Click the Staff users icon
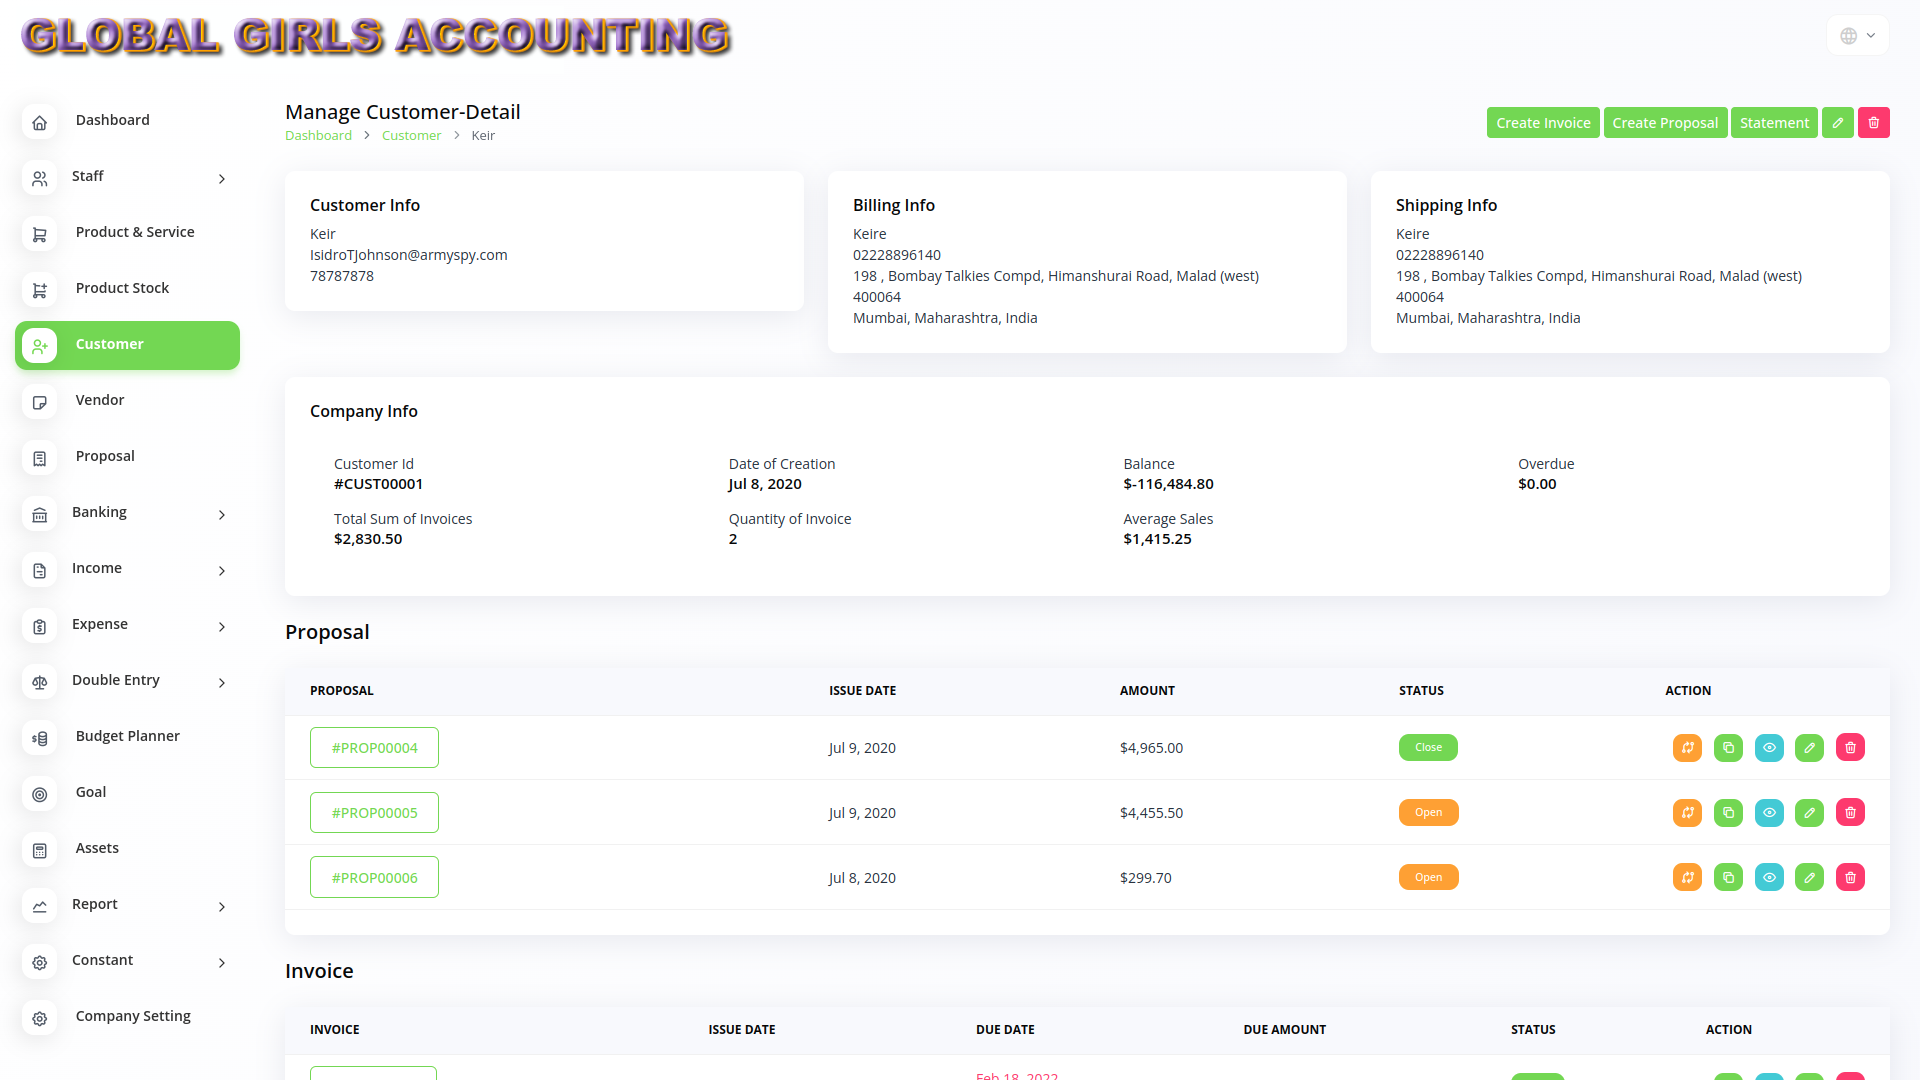This screenshot has width=1920, height=1080. pyautogui.click(x=39, y=178)
